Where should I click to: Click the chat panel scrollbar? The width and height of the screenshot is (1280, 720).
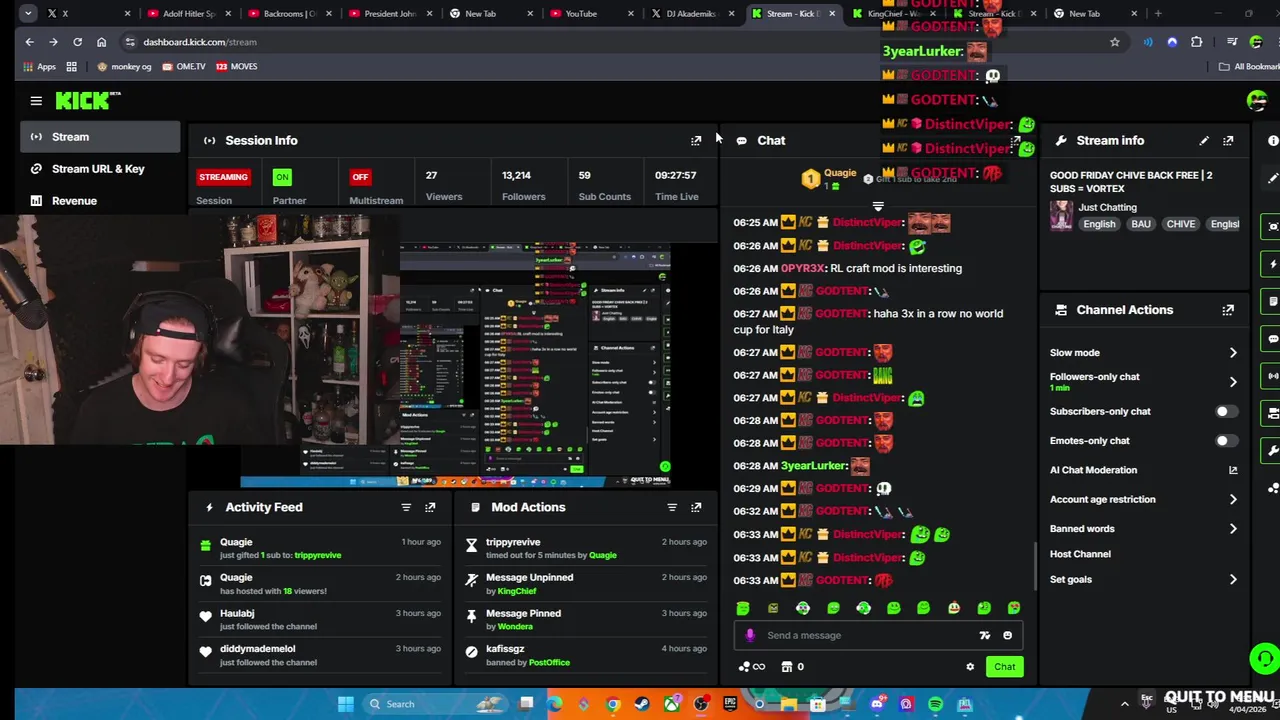coord(1035,567)
